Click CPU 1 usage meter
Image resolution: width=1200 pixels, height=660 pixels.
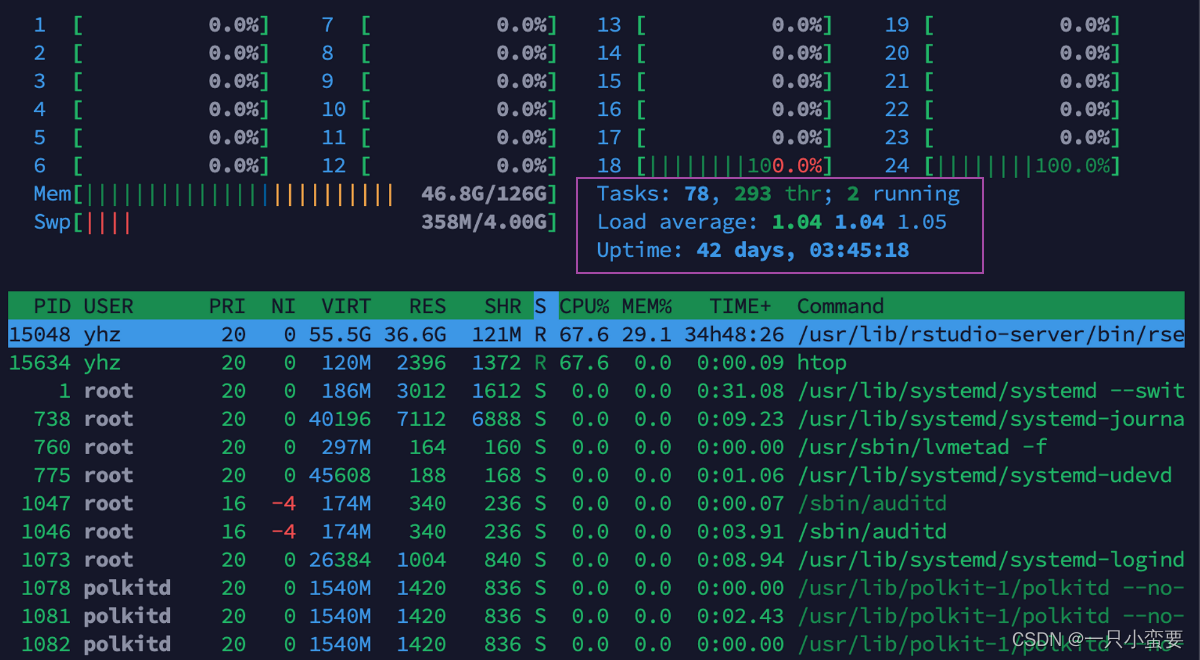point(152,25)
